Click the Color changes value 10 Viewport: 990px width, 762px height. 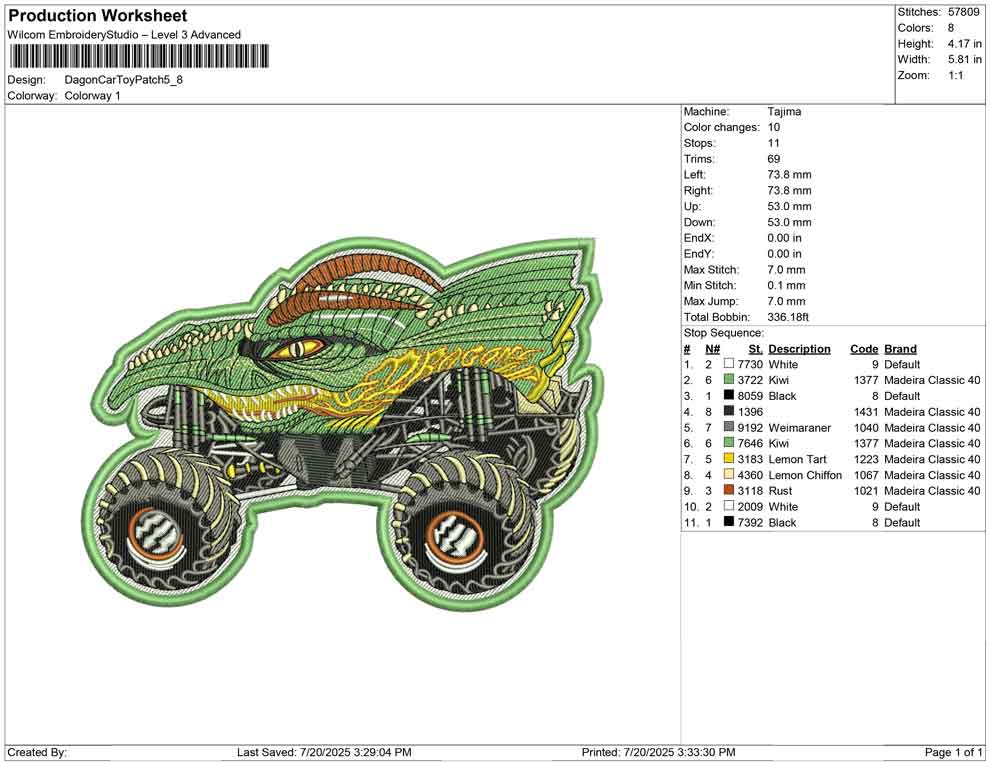pyautogui.click(x=773, y=127)
